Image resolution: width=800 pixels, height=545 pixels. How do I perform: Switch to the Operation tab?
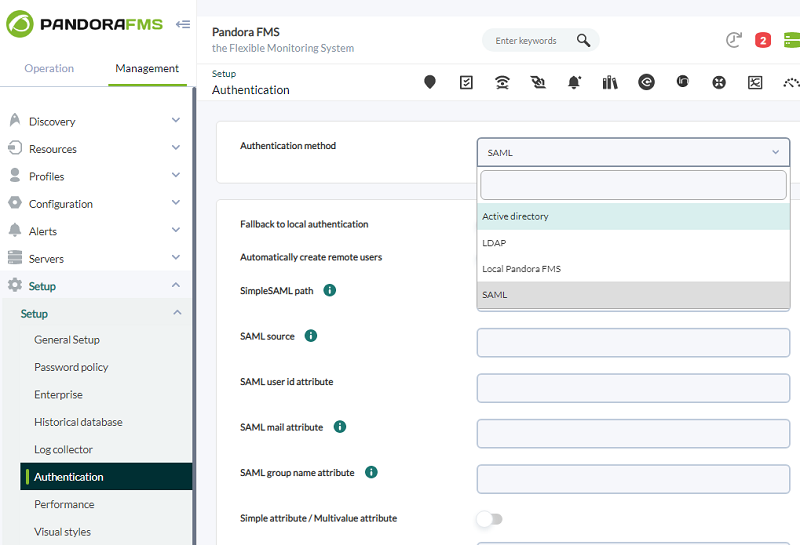coord(49,68)
